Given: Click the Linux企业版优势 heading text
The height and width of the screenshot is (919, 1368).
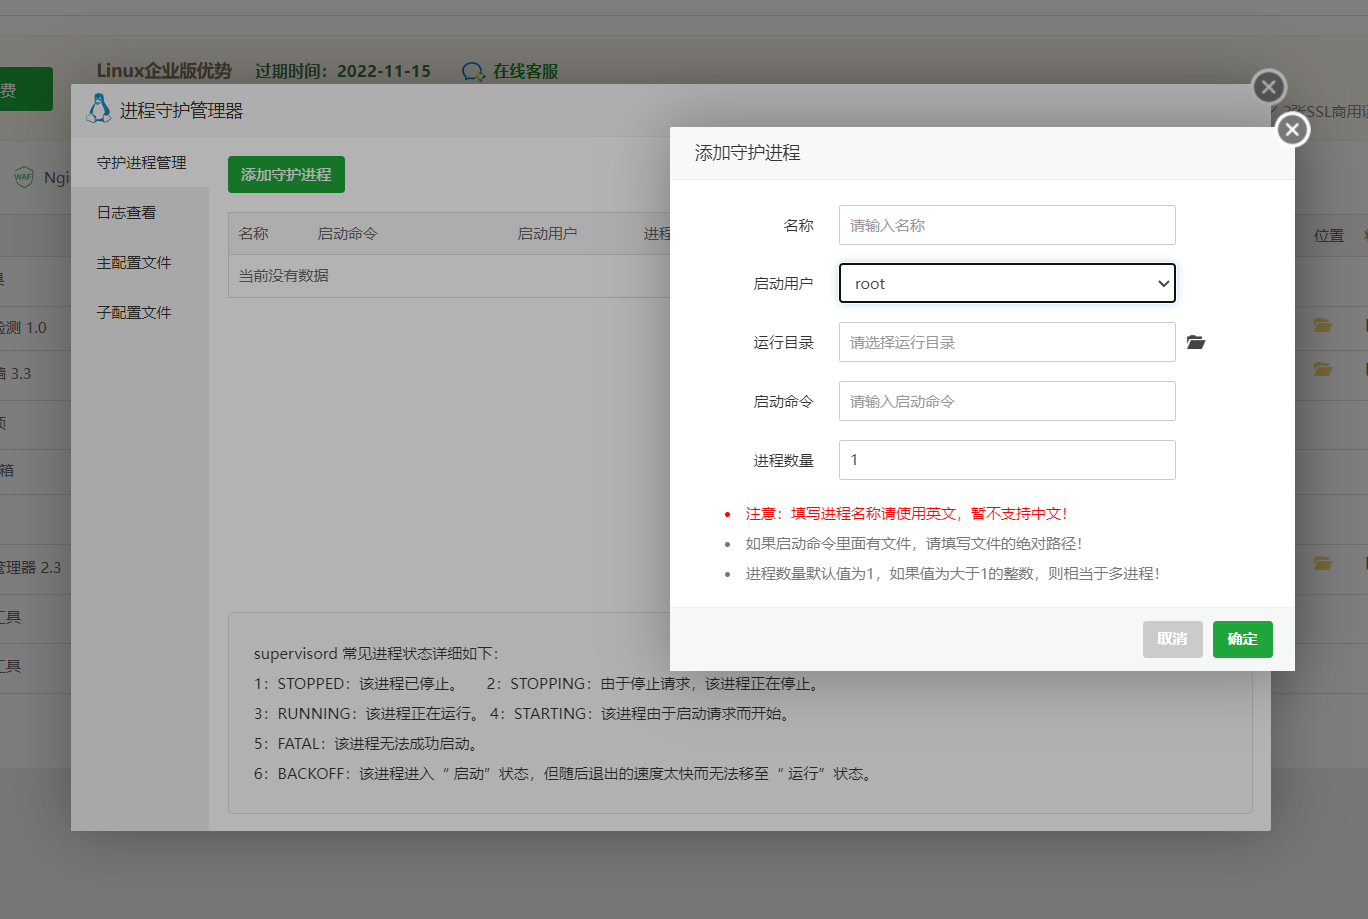Looking at the screenshot, I should pos(164,71).
